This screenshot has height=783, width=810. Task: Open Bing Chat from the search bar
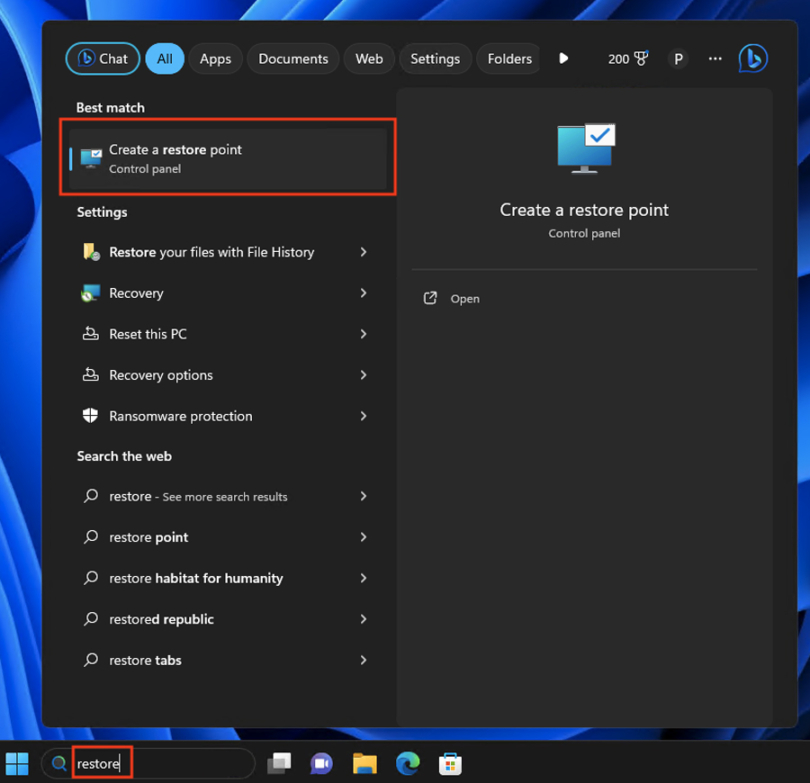101,58
